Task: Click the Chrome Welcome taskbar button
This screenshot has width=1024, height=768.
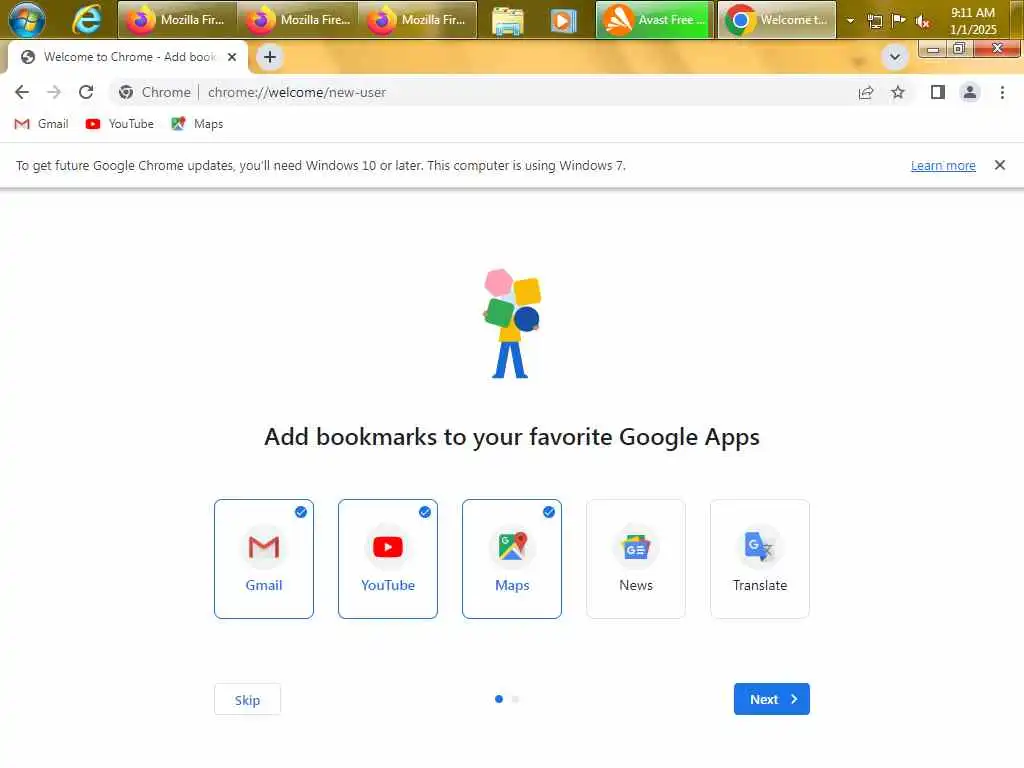Action: pyautogui.click(x=777, y=20)
